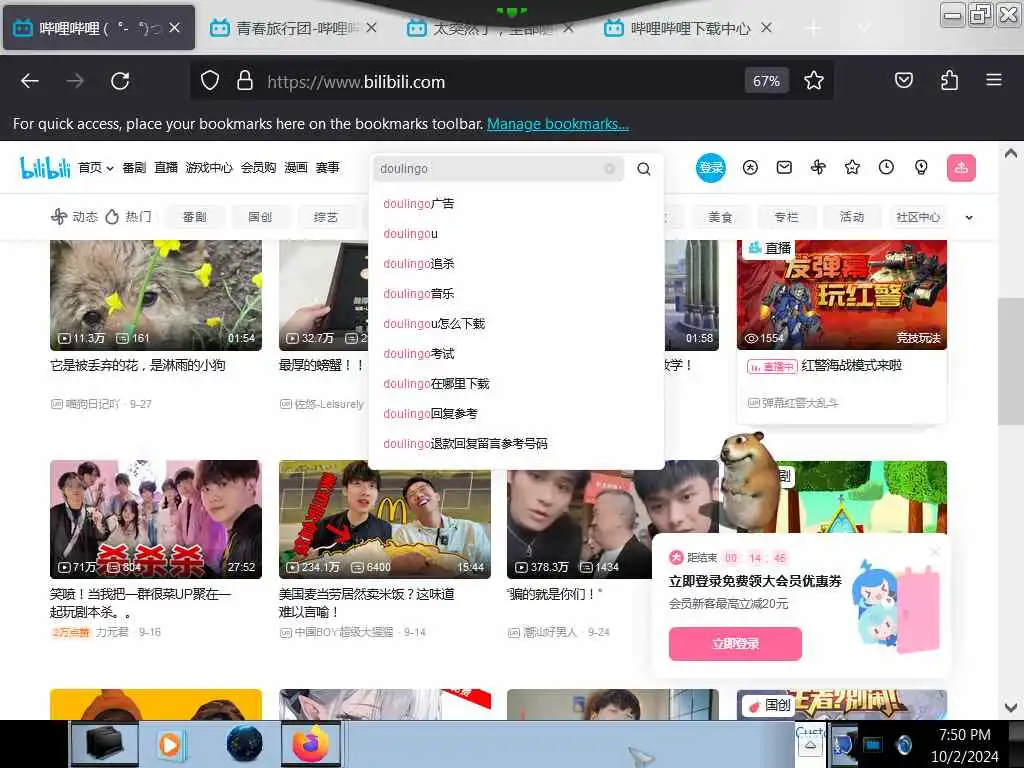The width and height of the screenshot is (1024, 768).
Task: Clear the doulingo search text
Action: (609, 168)
